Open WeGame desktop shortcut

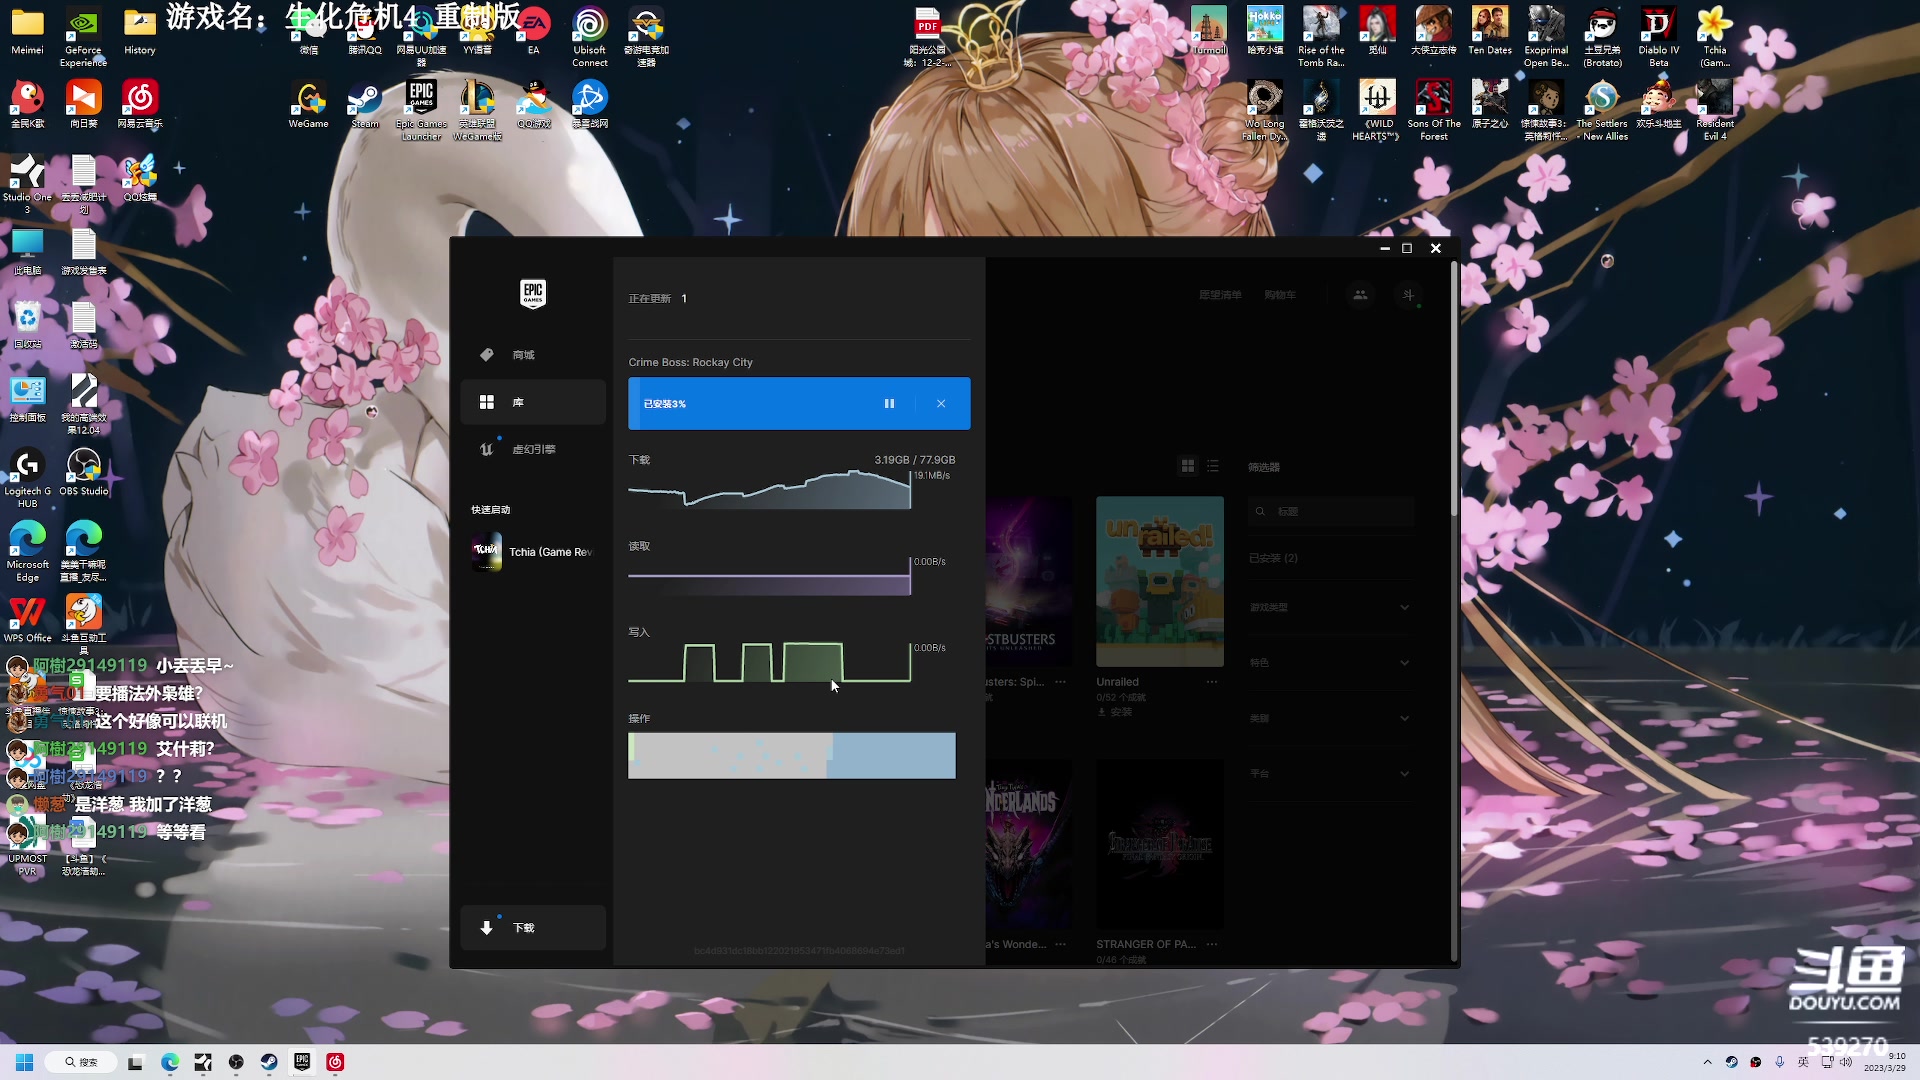click(308, 106)
